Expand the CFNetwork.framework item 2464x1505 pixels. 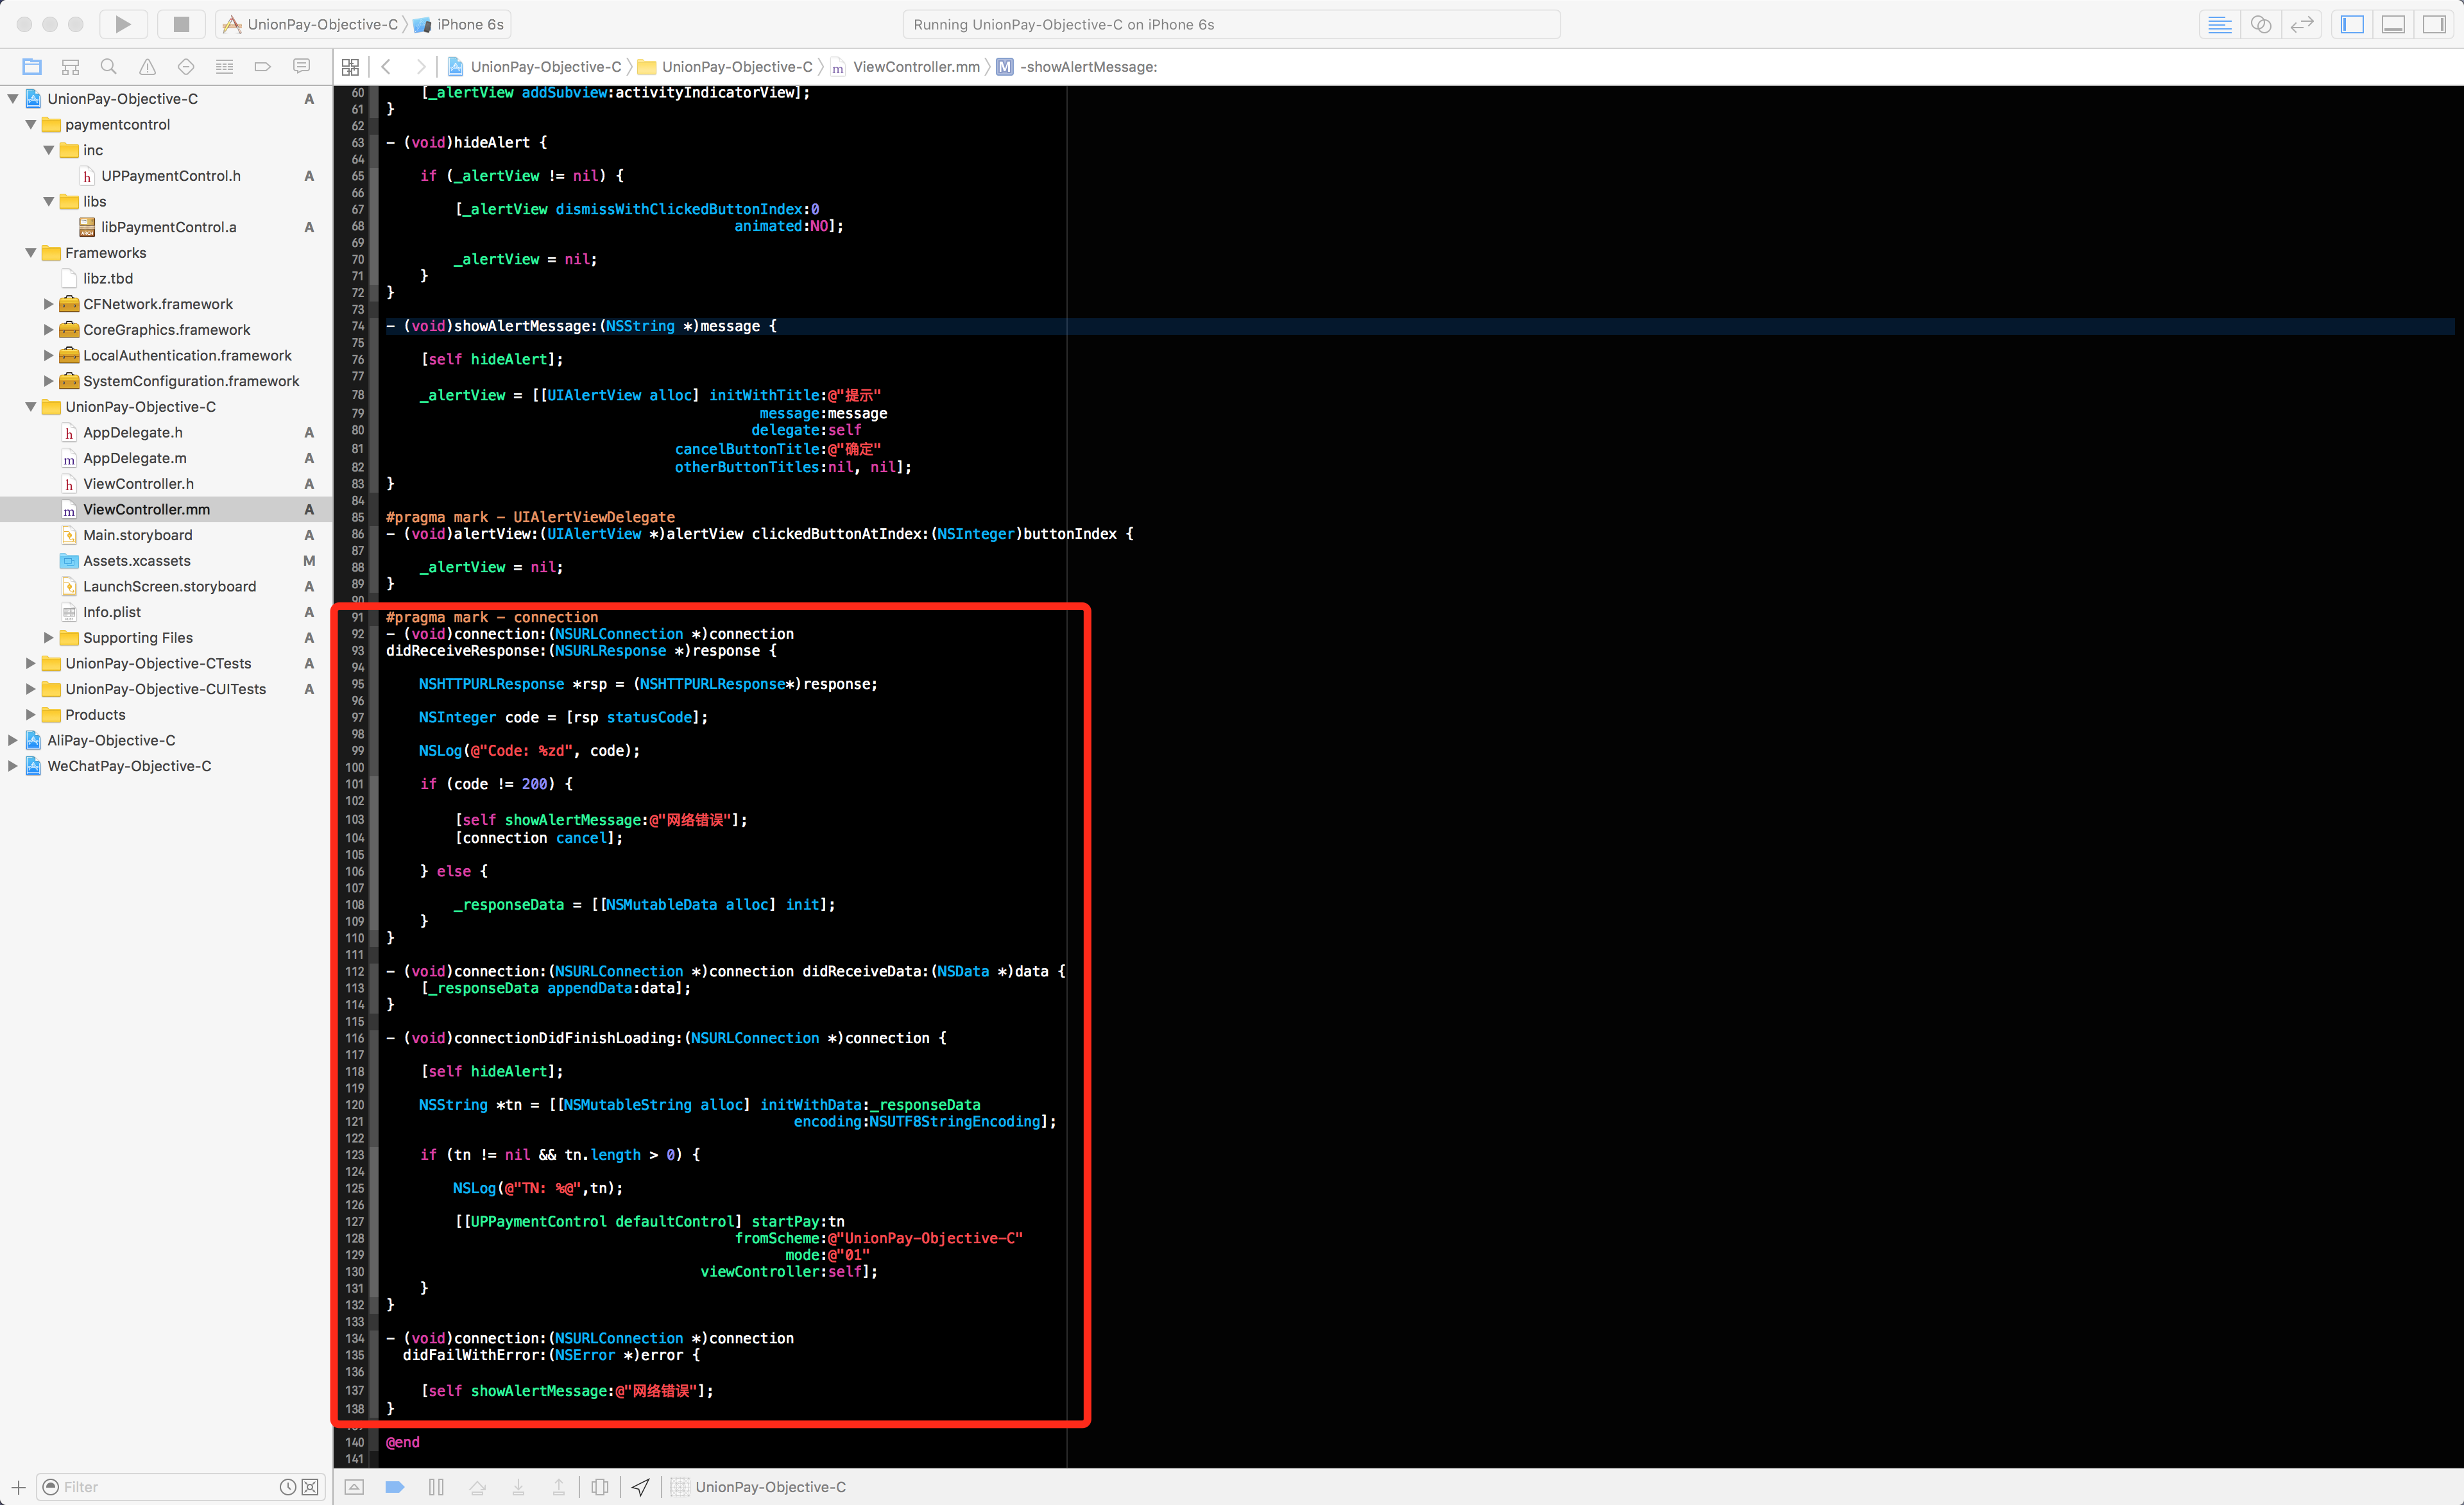48,303
